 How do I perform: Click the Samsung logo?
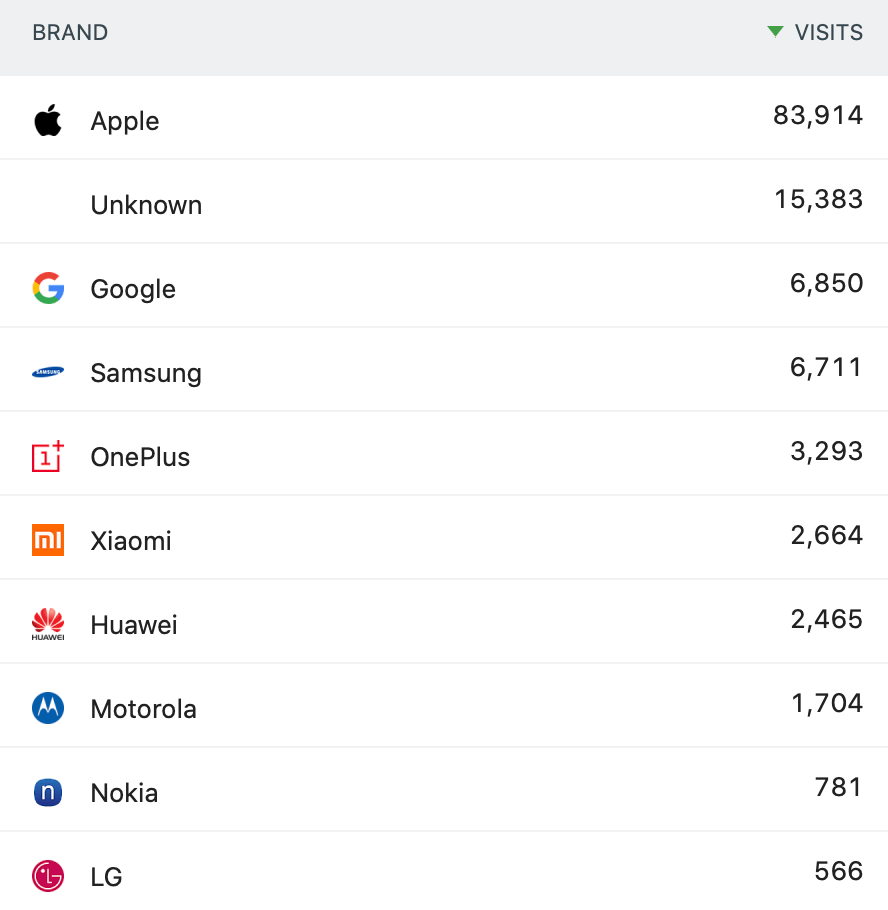[47, 371]
